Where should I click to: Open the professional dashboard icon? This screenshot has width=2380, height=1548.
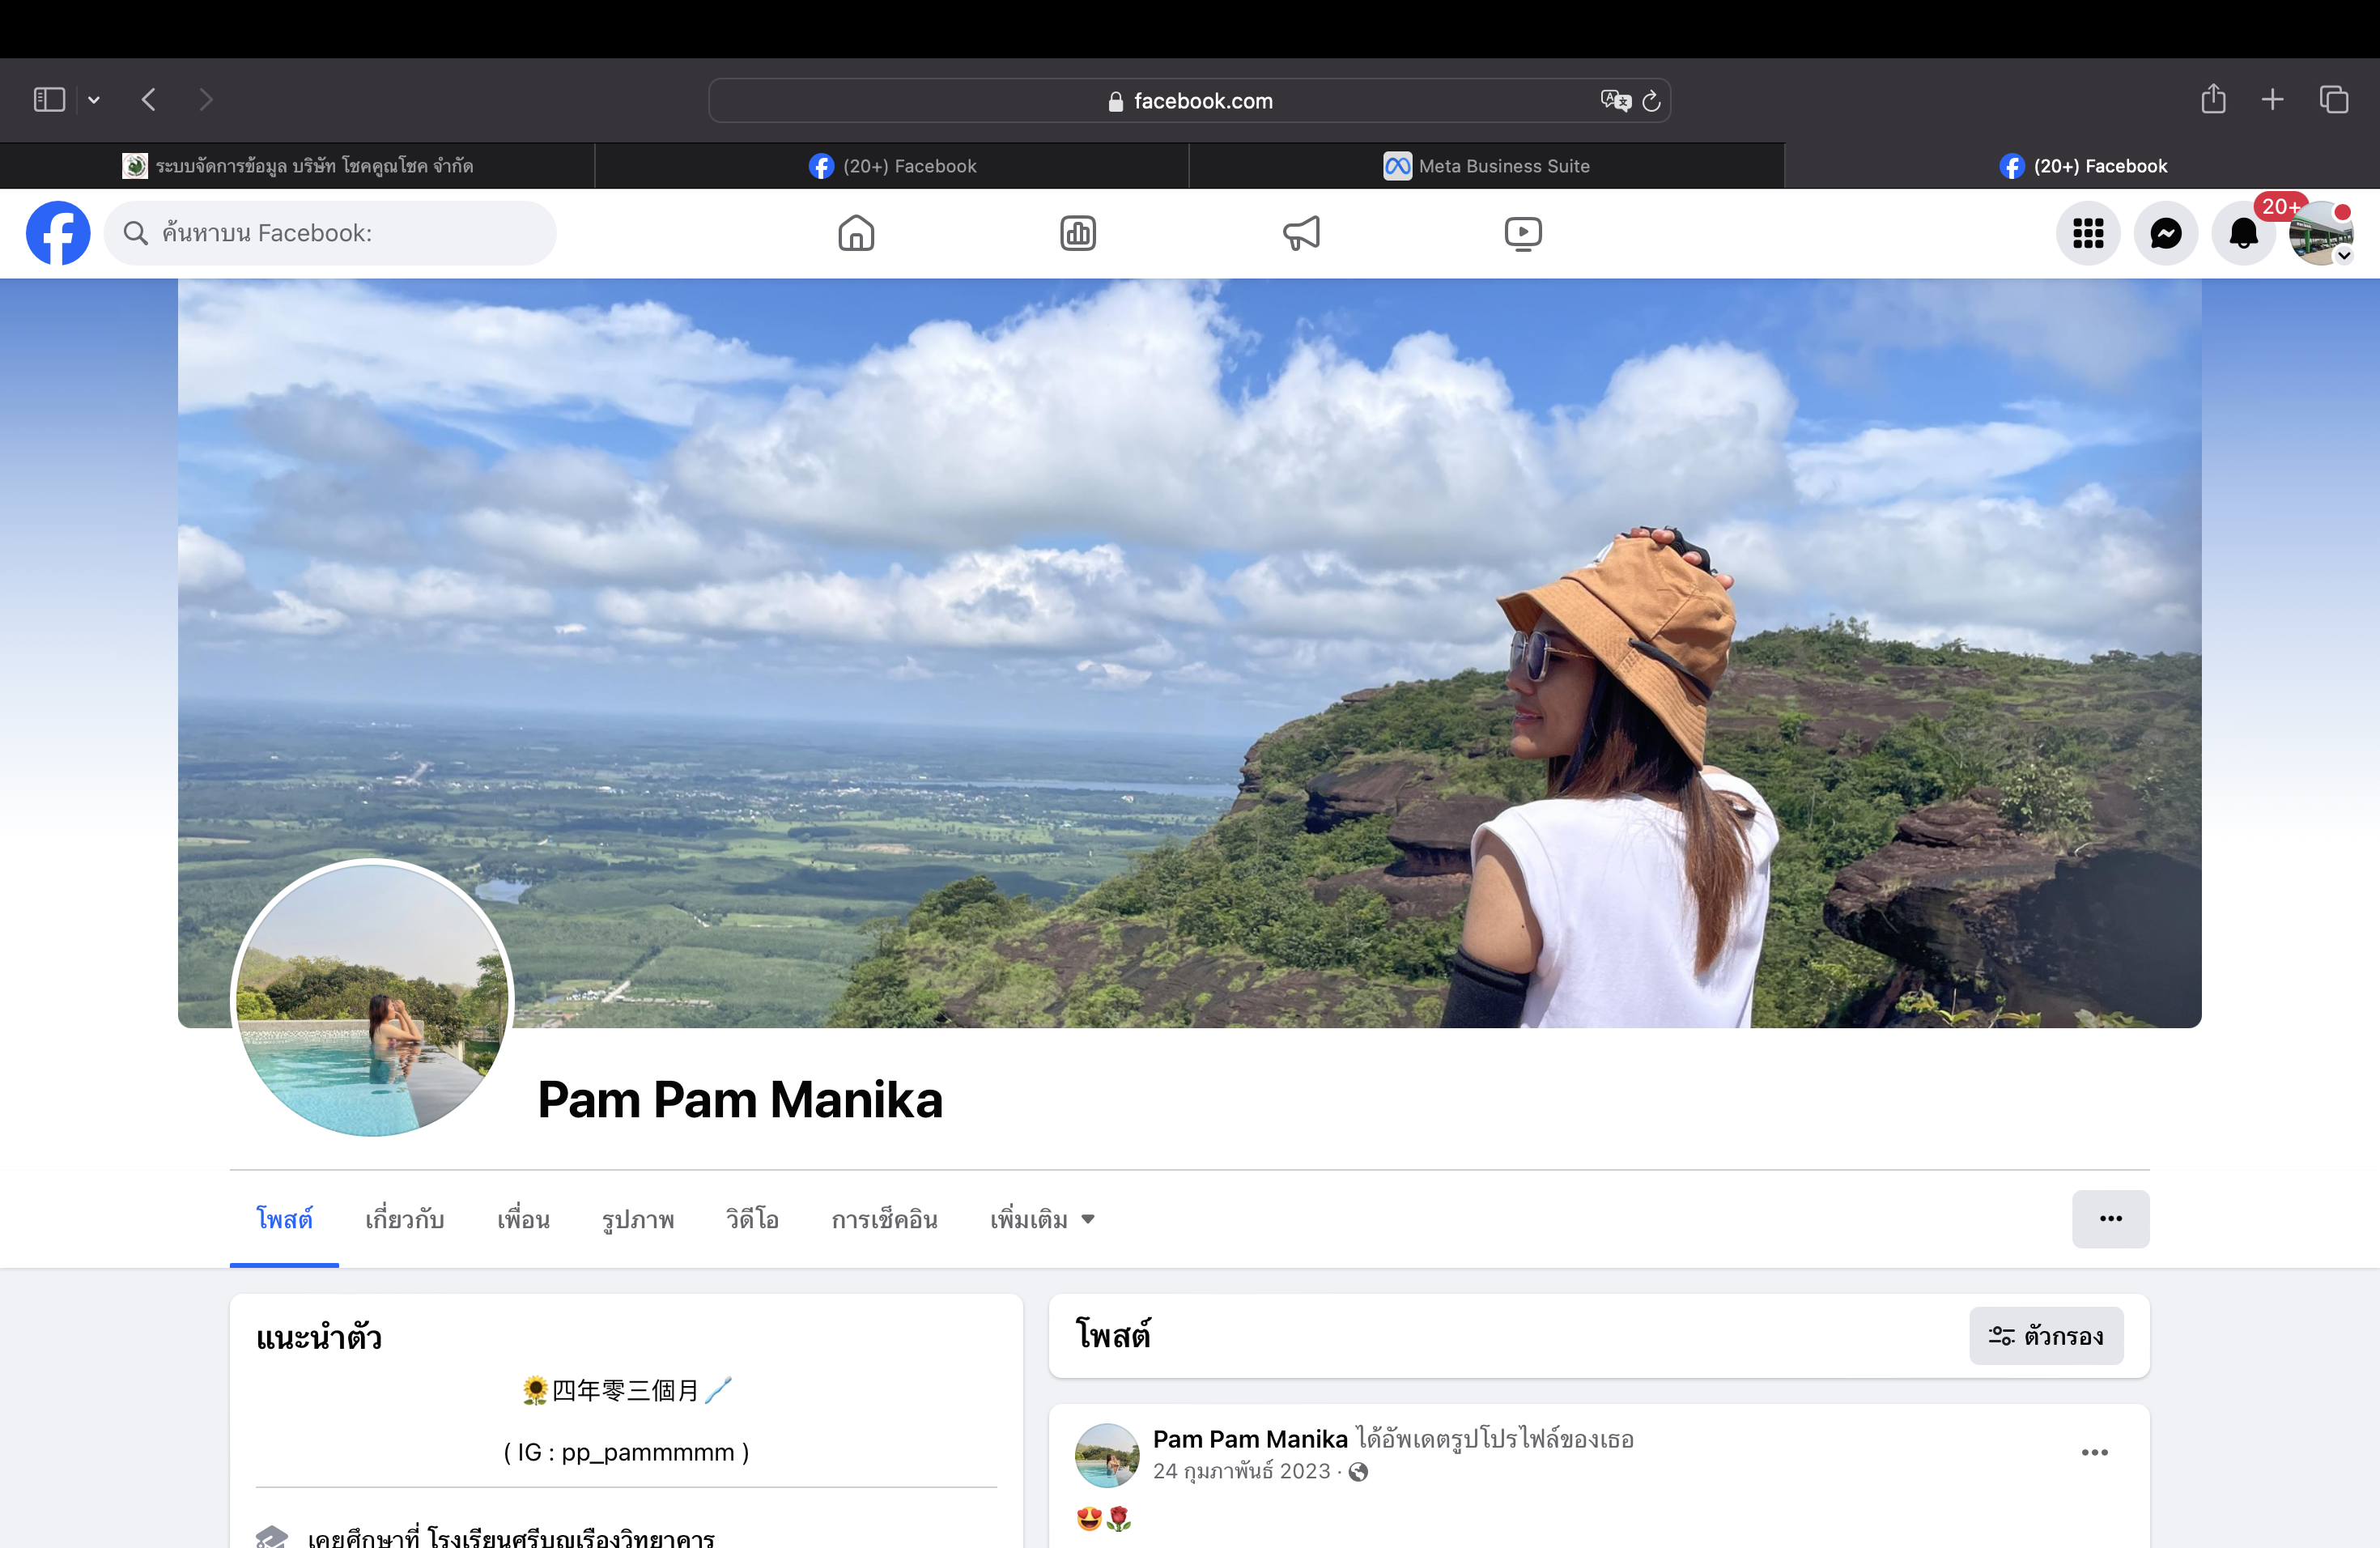(1078, 234)
